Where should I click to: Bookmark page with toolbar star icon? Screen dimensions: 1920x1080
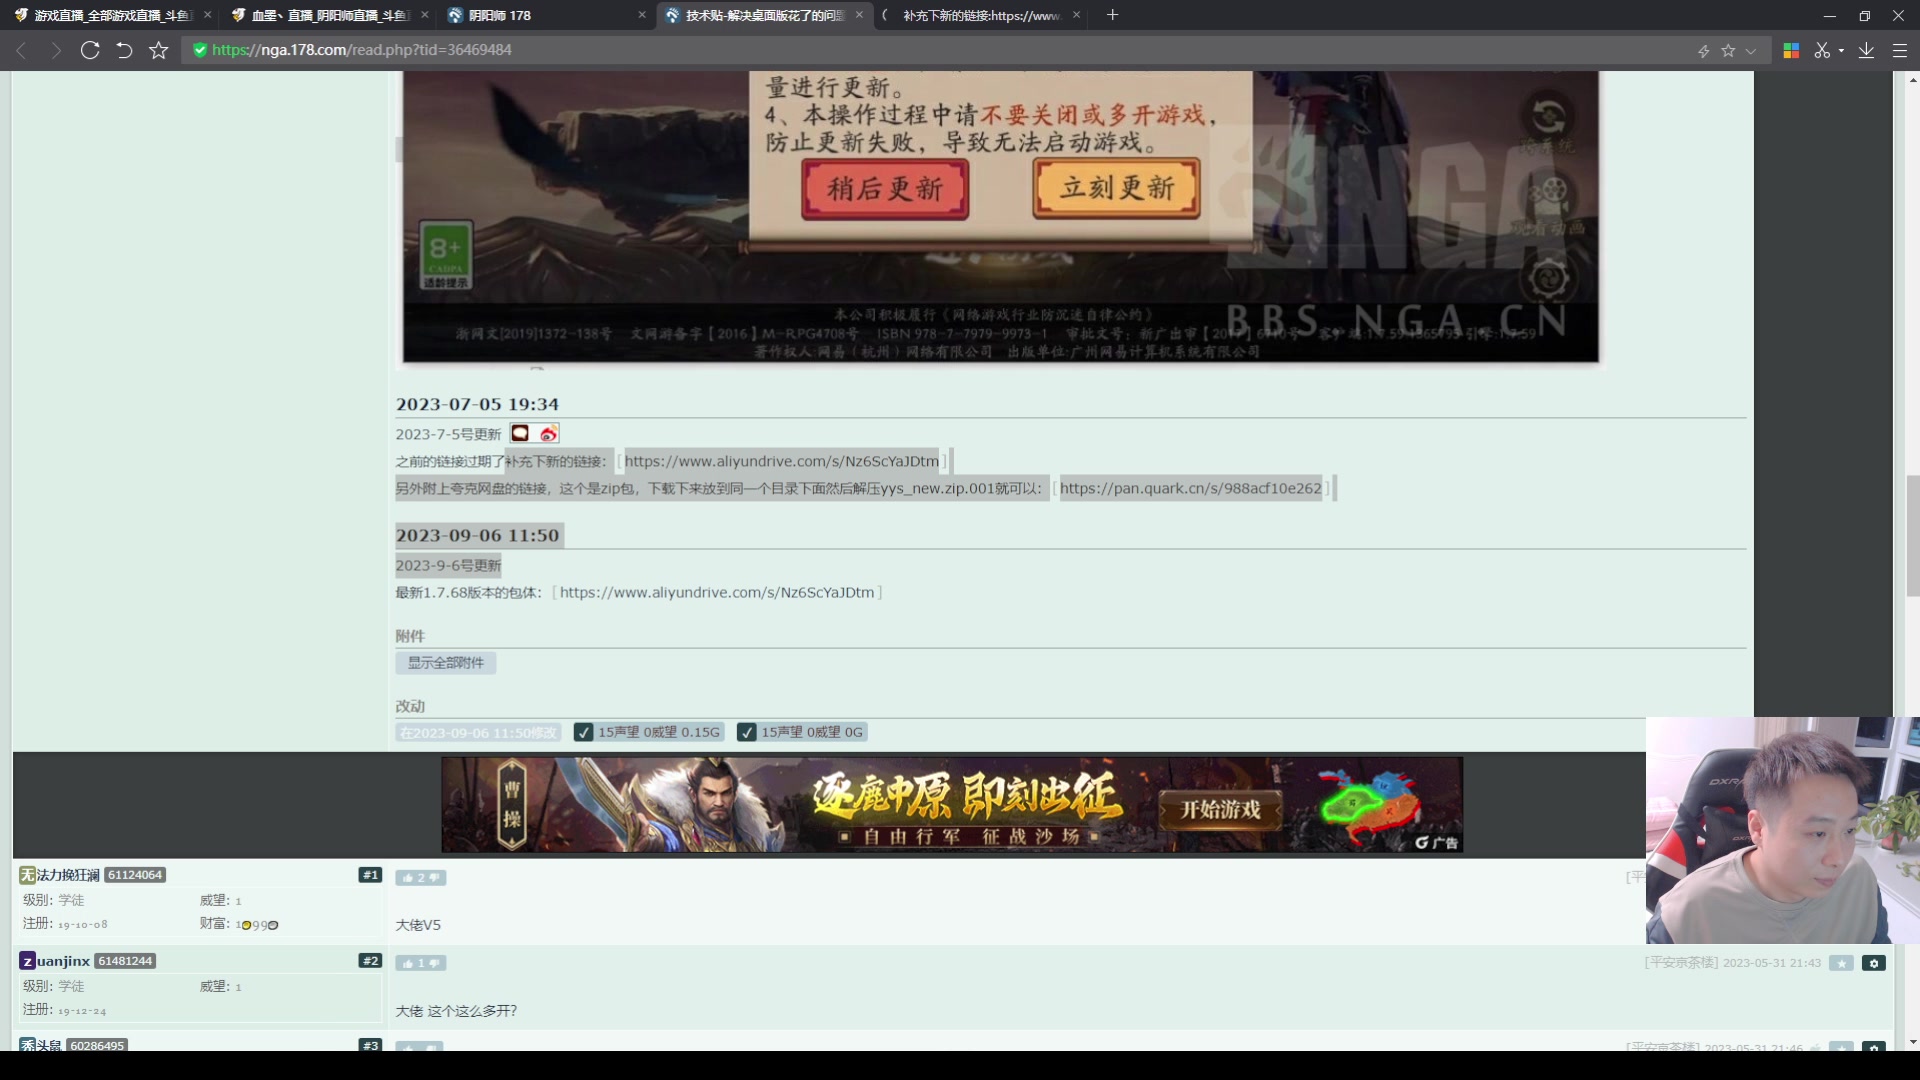click(x=158, y=50)
